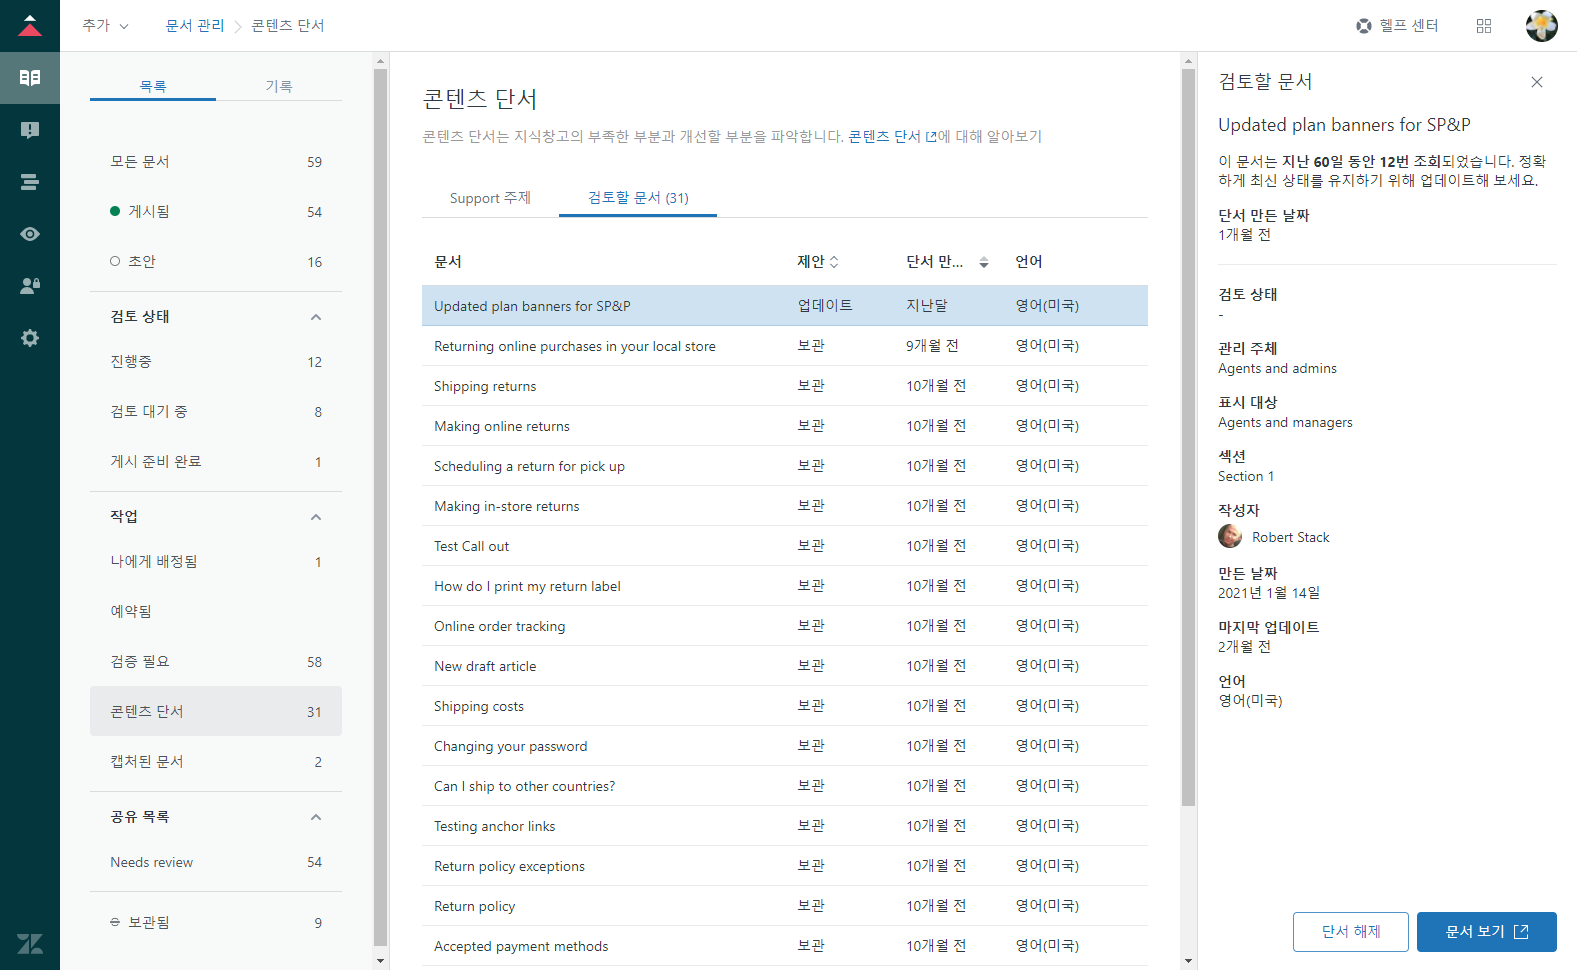Open the customize design eye icon
The width and height of the screenshot is (1577, 970).
[30, 234]
